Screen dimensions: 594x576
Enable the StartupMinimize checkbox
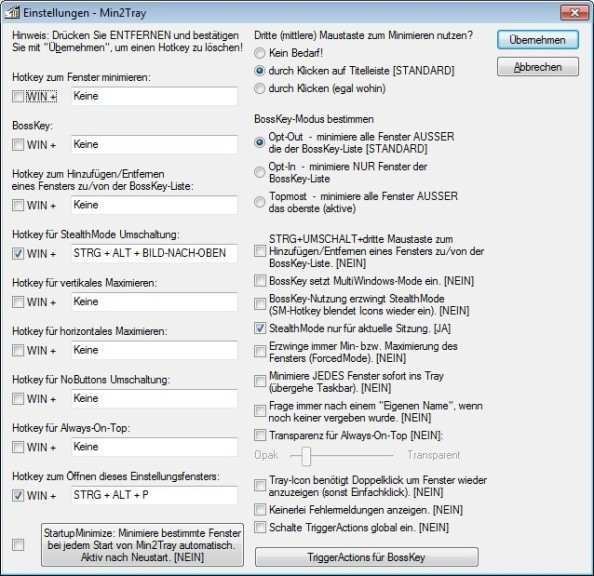[x=18, y=545]
